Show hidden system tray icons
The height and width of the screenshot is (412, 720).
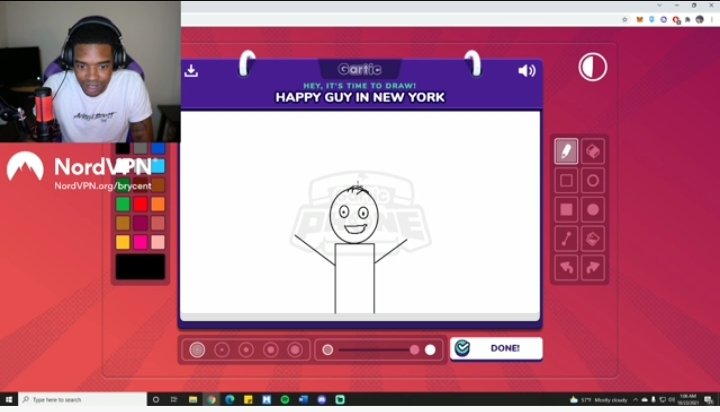coord(636,400)
